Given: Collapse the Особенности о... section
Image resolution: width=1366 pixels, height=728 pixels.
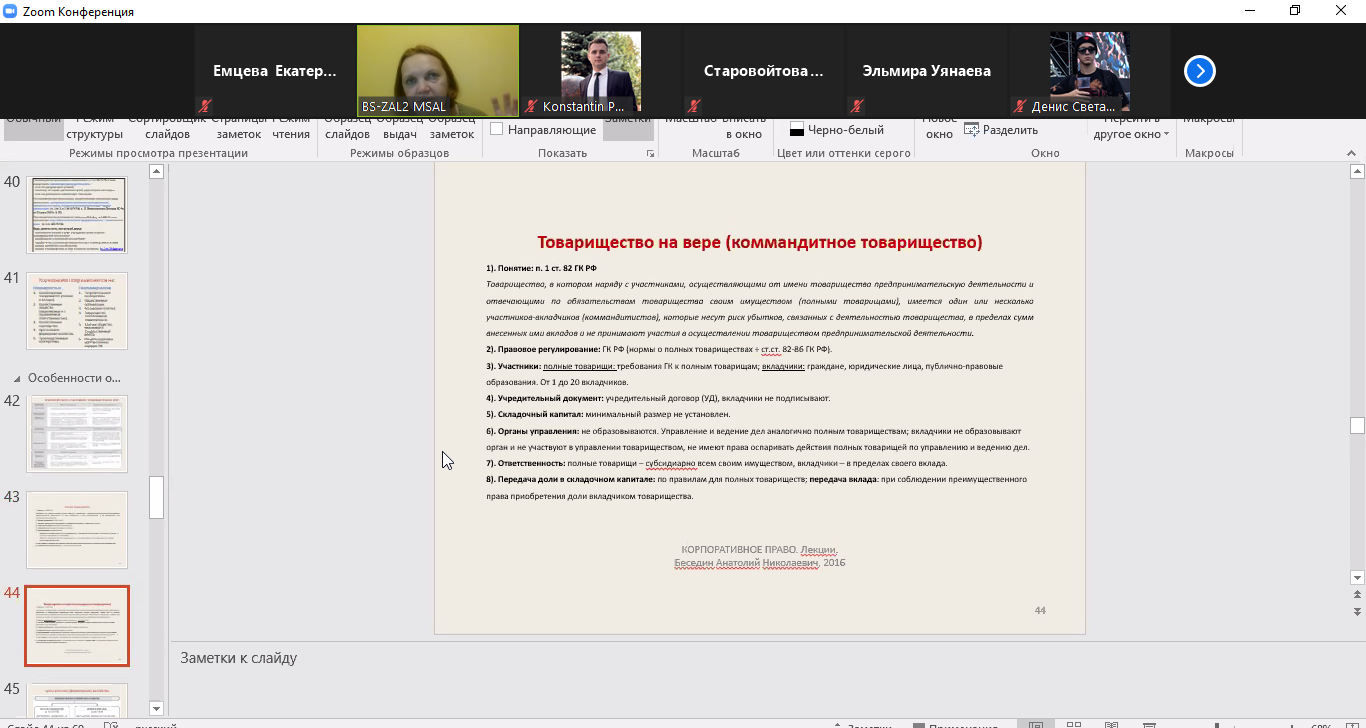Looking at the screenshot, I should 16,379.
